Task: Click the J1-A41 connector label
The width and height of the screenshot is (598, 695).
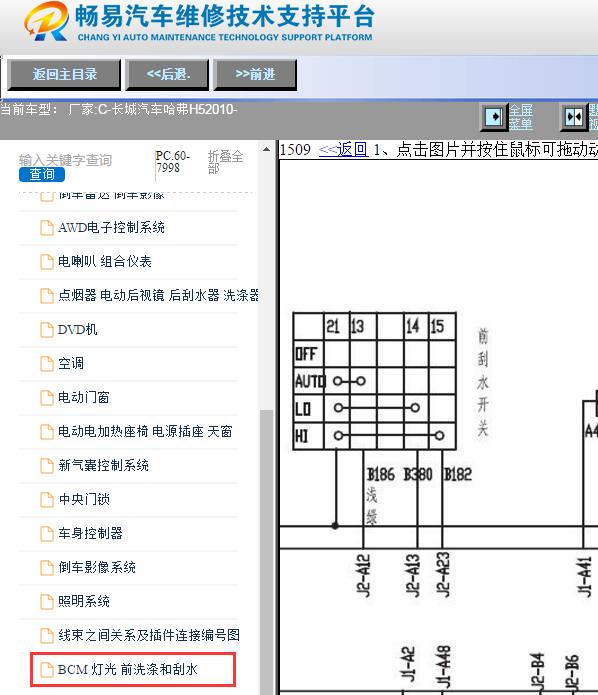Action: (x=585, y=577)
